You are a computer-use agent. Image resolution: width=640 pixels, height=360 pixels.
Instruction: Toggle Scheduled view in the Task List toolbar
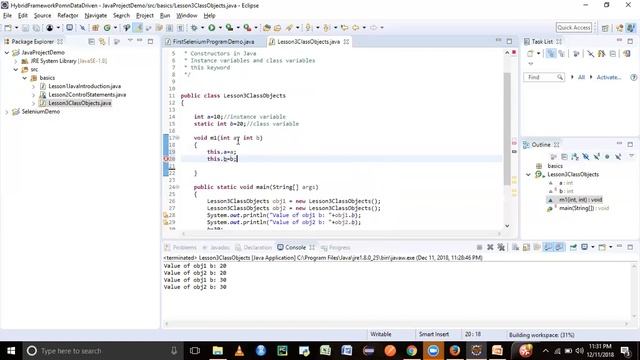[562, 53]
